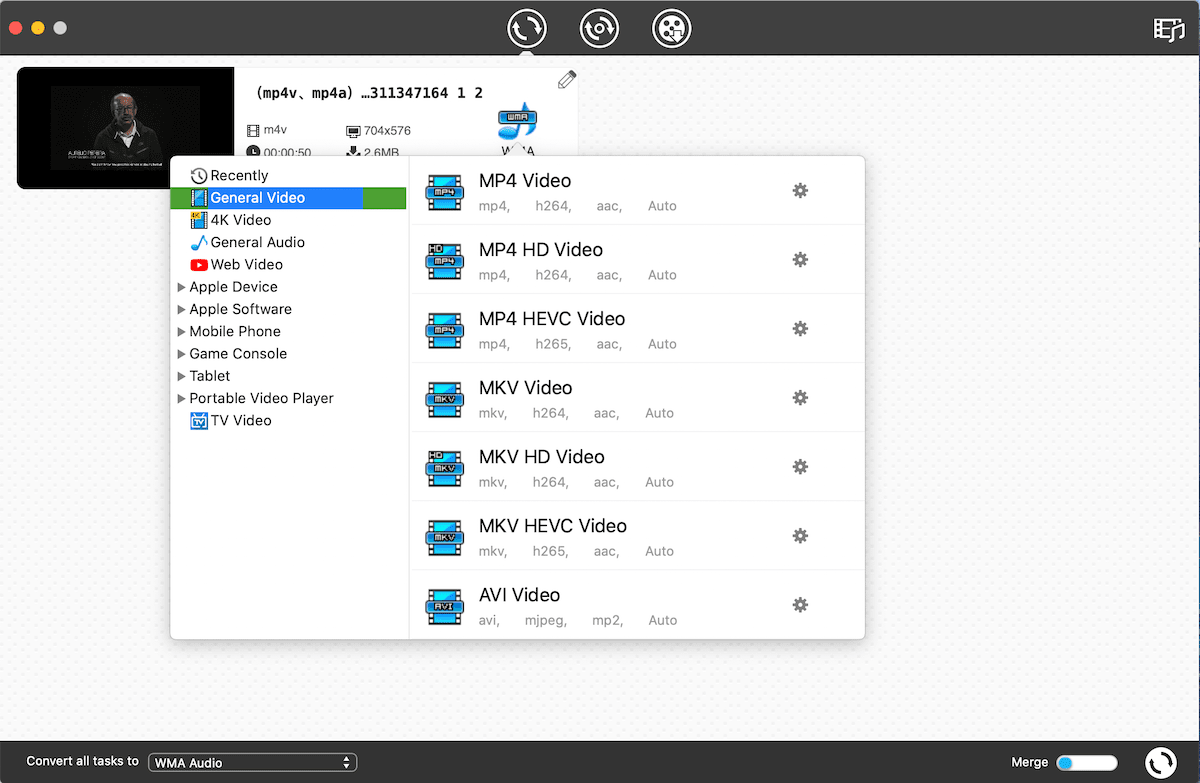The height and width of the screenshot is (783, 1200).
Task: Open the WMA Audio format dropdown
Action: 252,762
